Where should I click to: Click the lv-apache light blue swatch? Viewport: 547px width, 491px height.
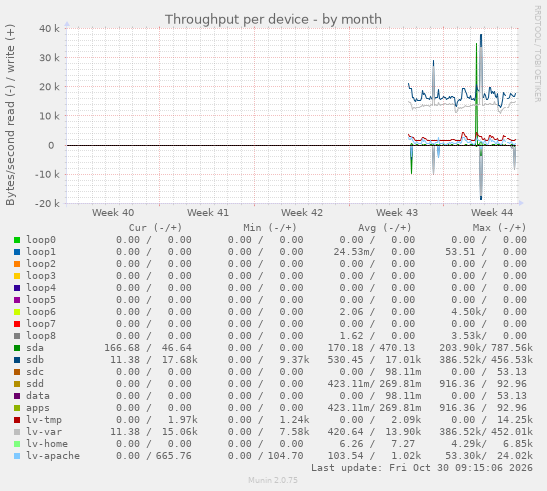coord(17,456)
